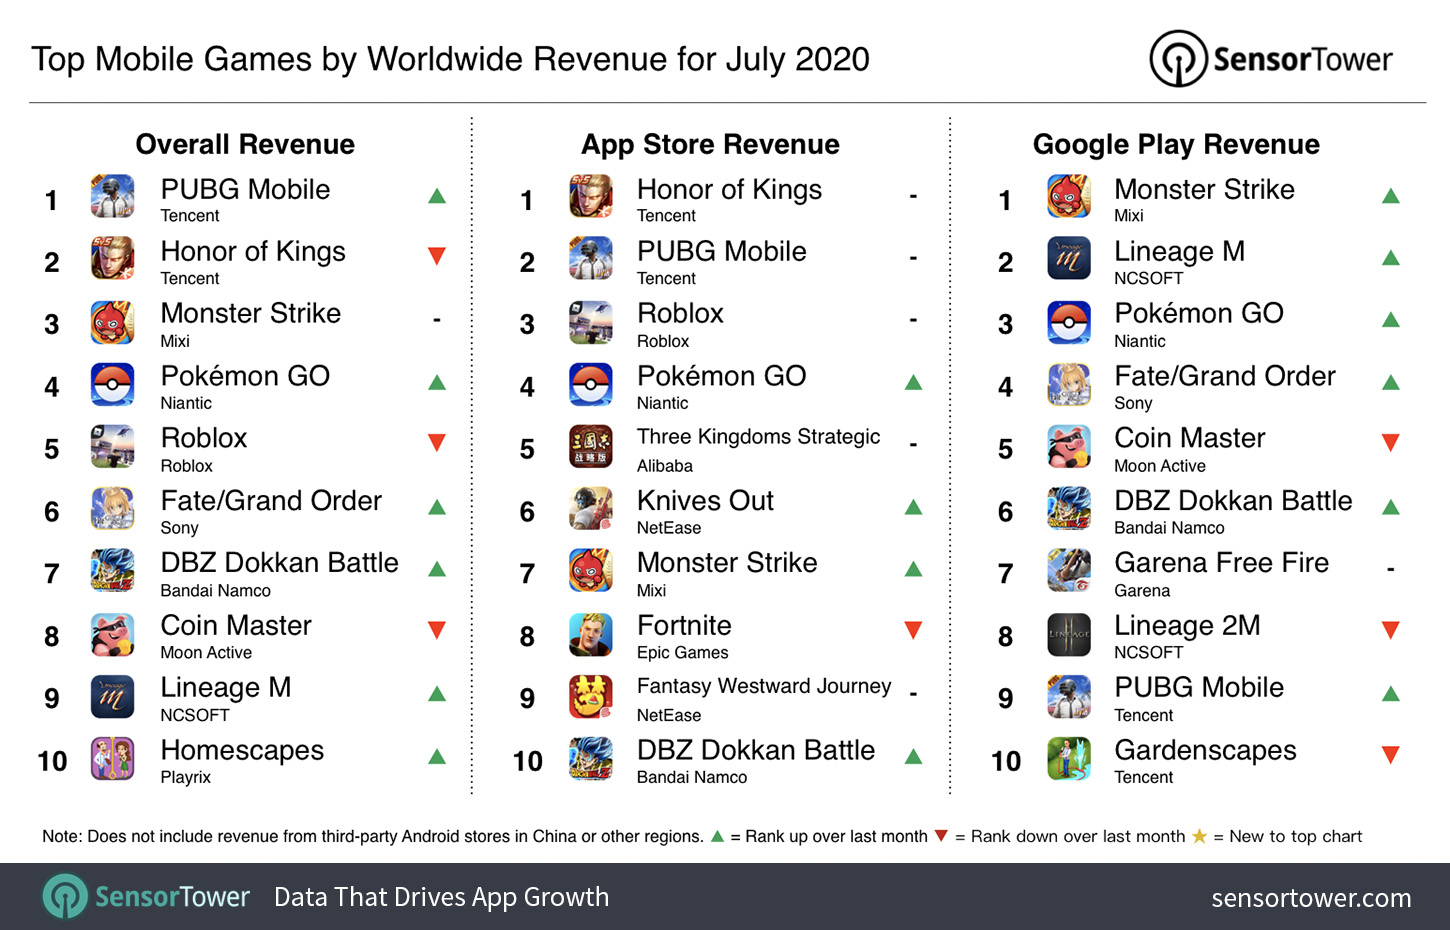Click the Homescapes game icon
The width and height of the screenshot is (1450, 930).
(x=112, y=758)
